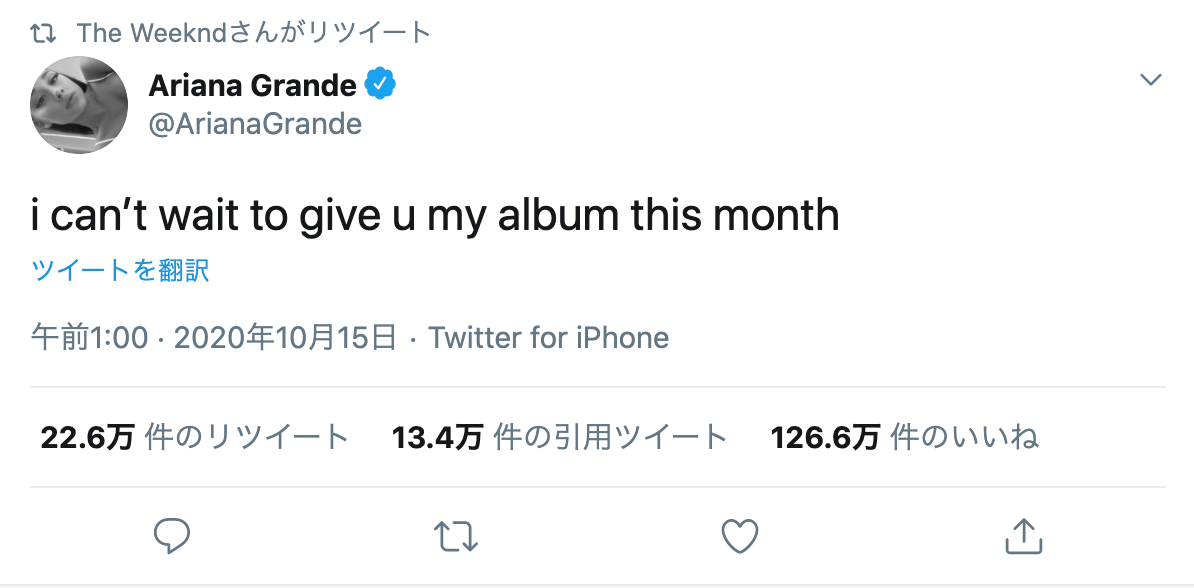Click the reply speech bubble icon
The height and width of the screenshot is (588, 1194).
(x=172, y=537)
